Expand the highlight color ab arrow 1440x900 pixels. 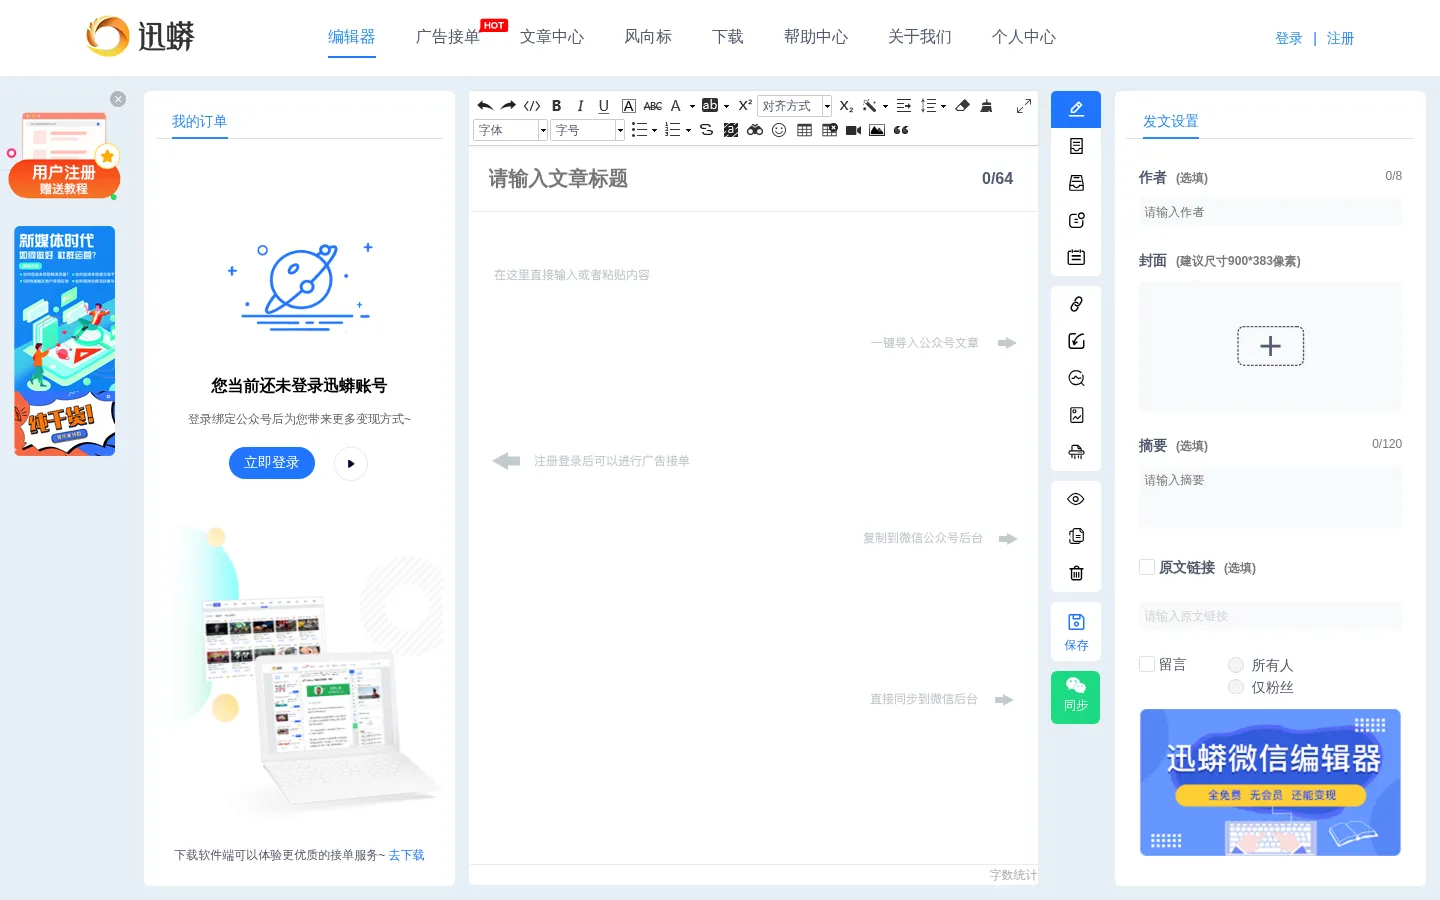coord(726,106)
